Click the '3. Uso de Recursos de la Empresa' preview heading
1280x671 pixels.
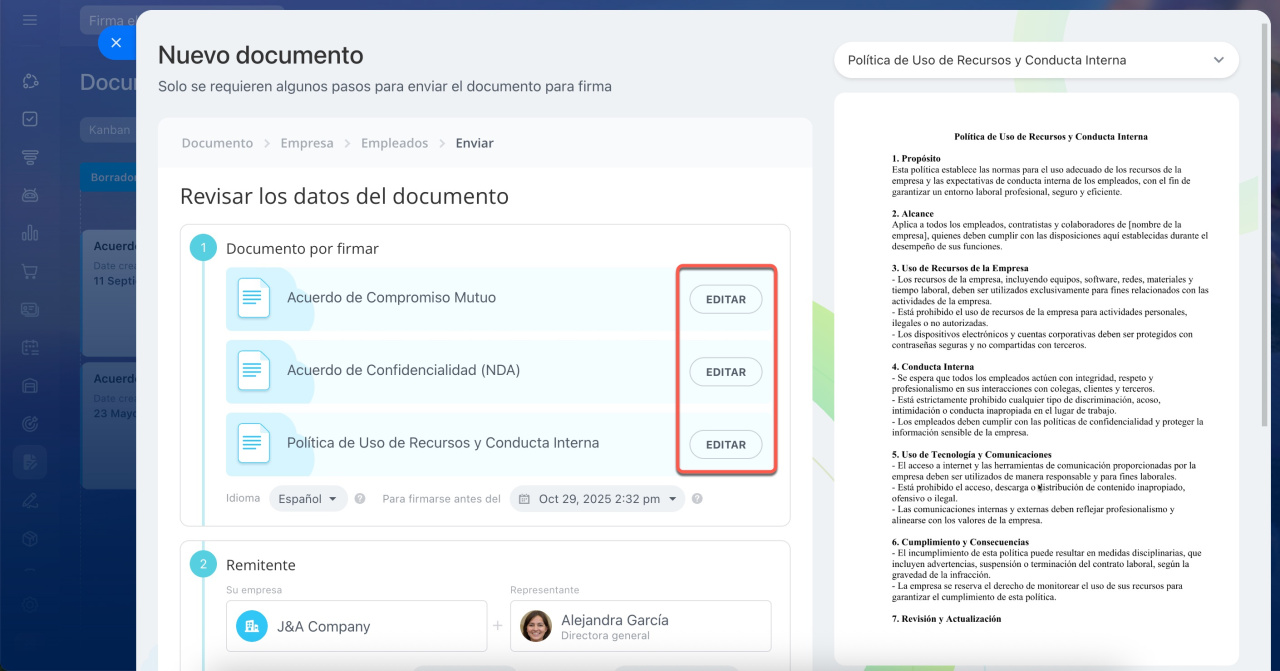[x=960, y=268]
